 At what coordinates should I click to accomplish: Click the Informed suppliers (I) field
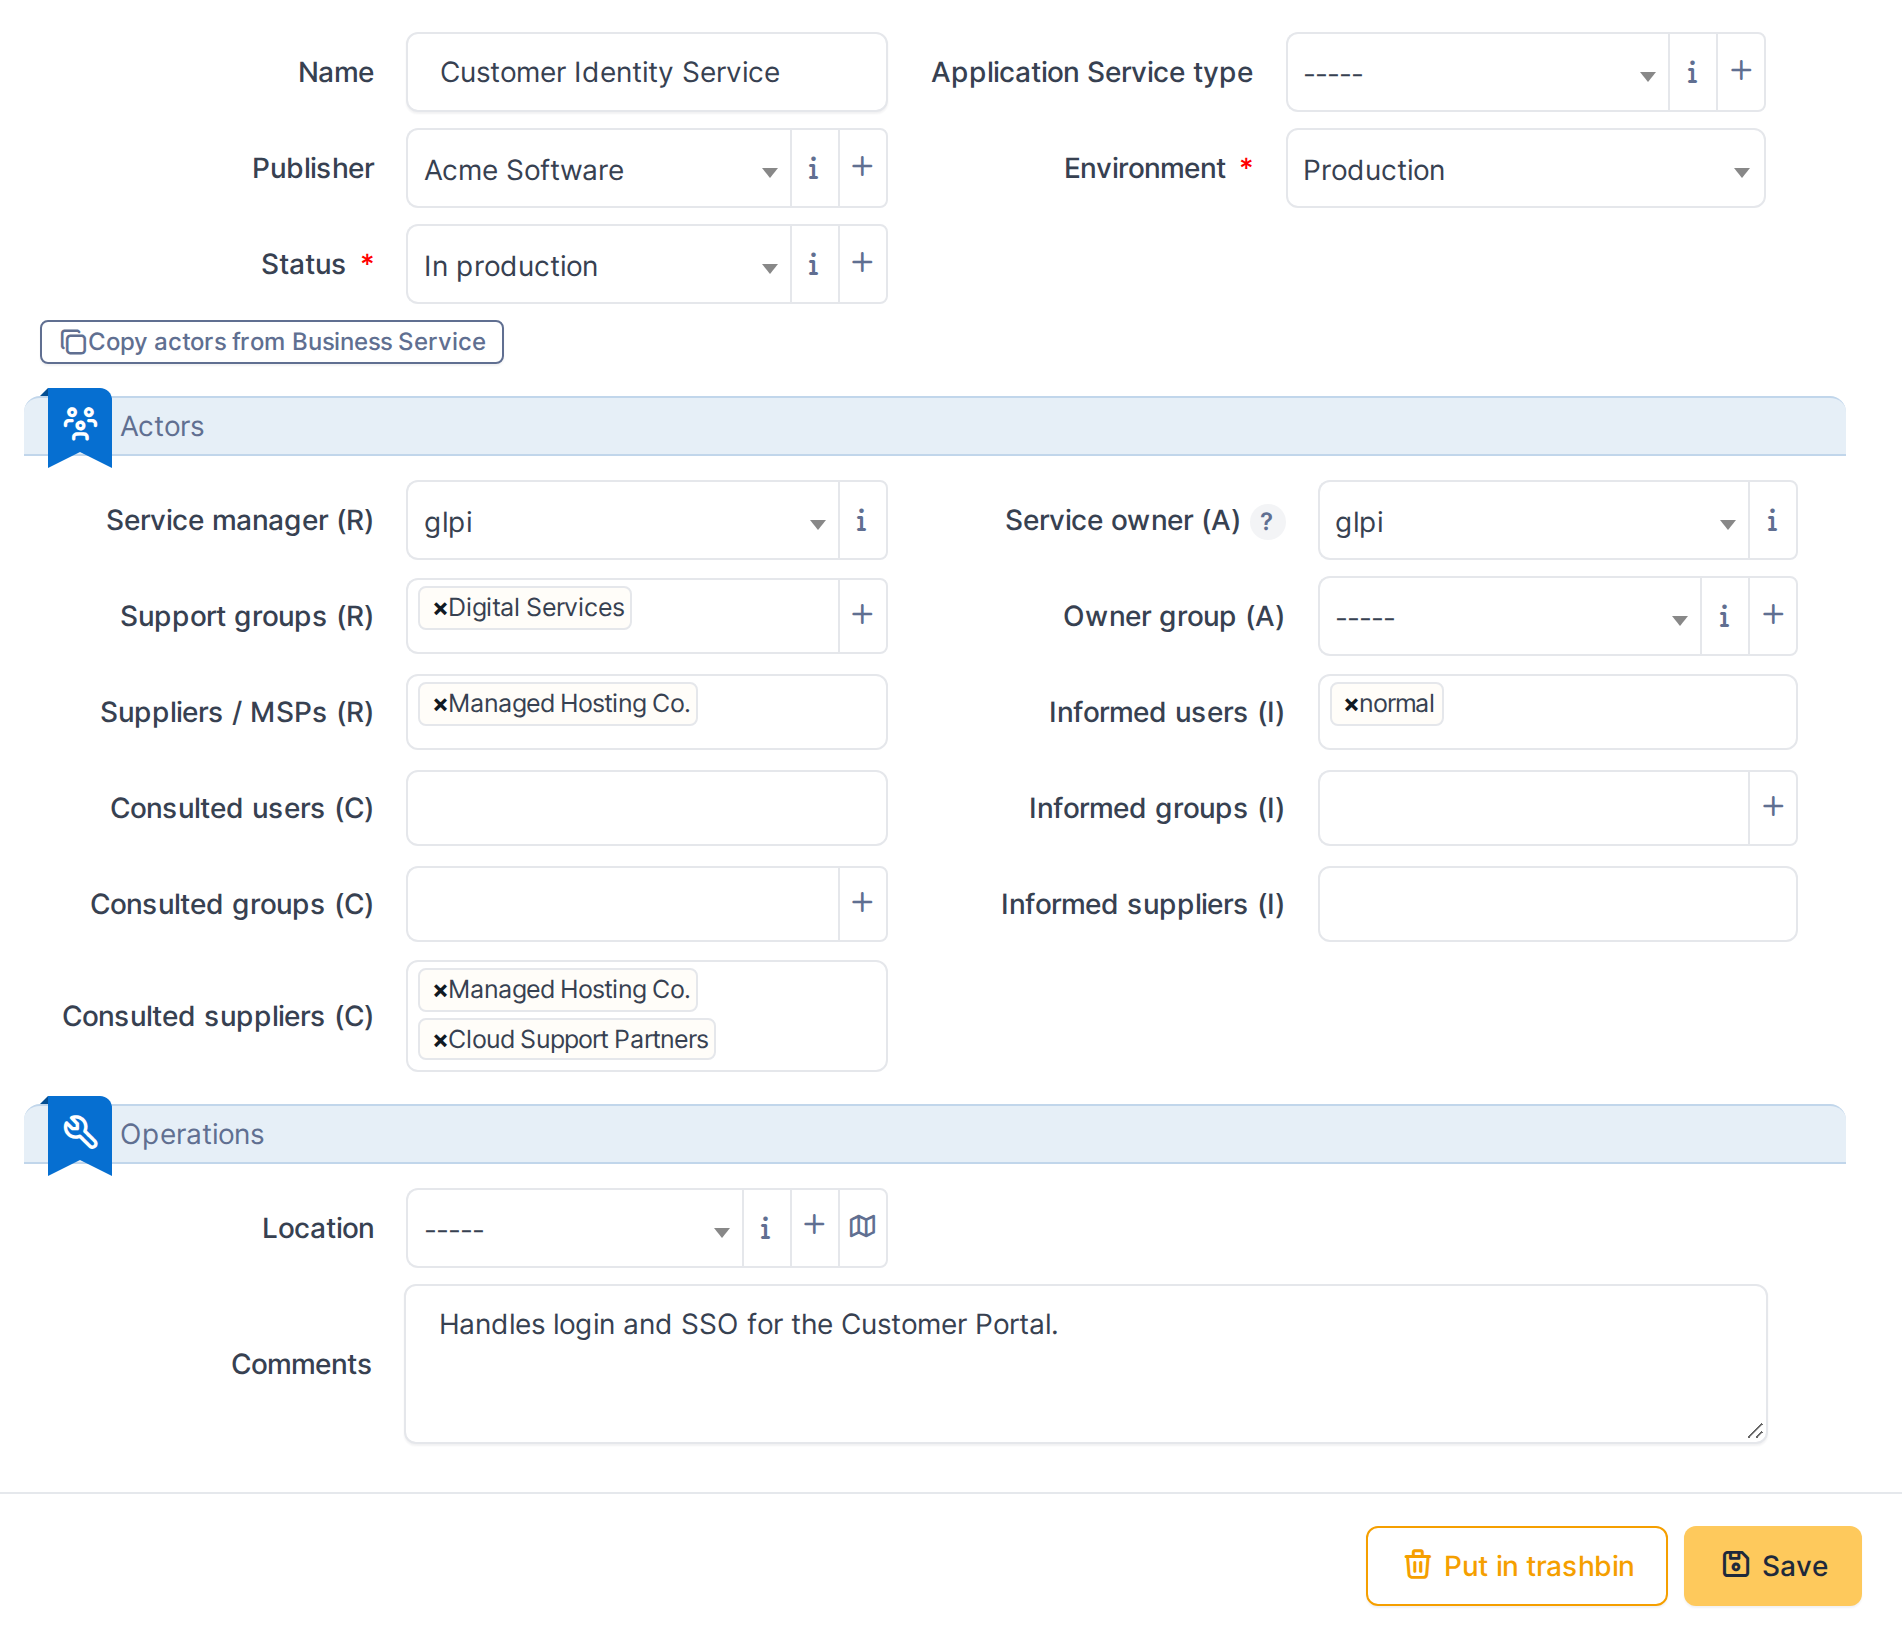click(x=1558, y=904)
